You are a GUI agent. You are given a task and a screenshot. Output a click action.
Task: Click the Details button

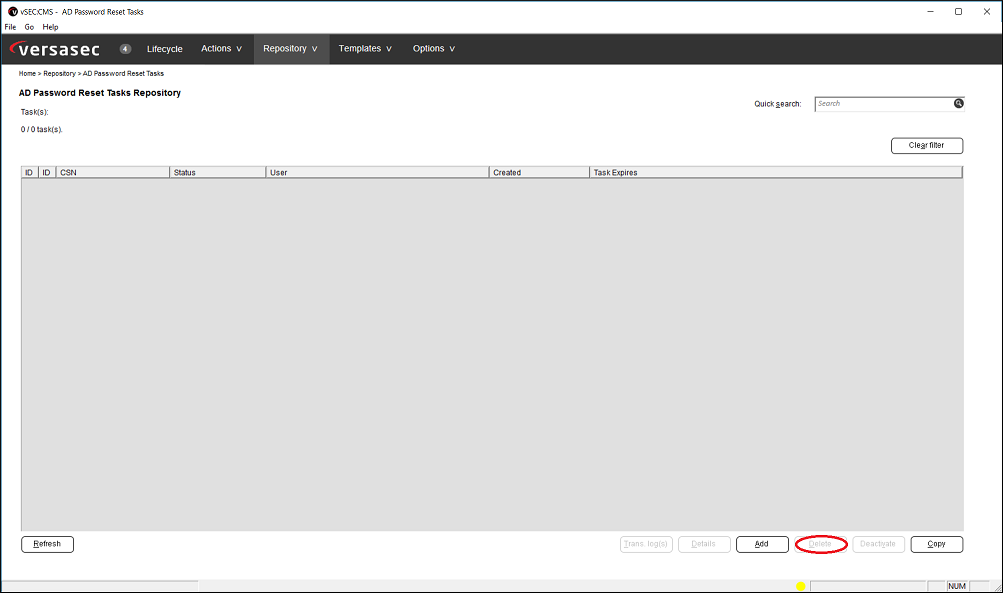click(704, 544)
